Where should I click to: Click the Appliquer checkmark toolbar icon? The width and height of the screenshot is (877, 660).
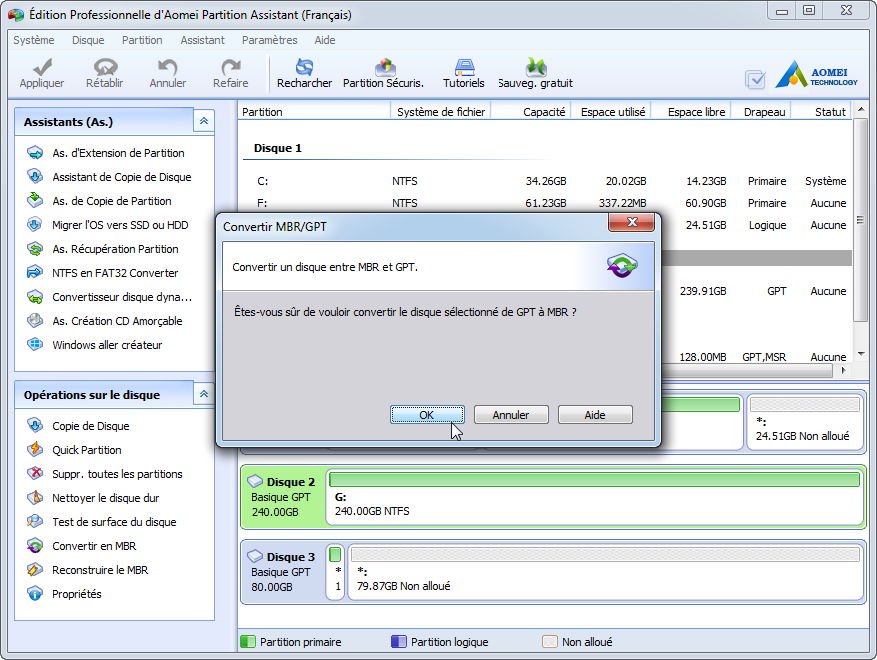[x=42, y=68]
